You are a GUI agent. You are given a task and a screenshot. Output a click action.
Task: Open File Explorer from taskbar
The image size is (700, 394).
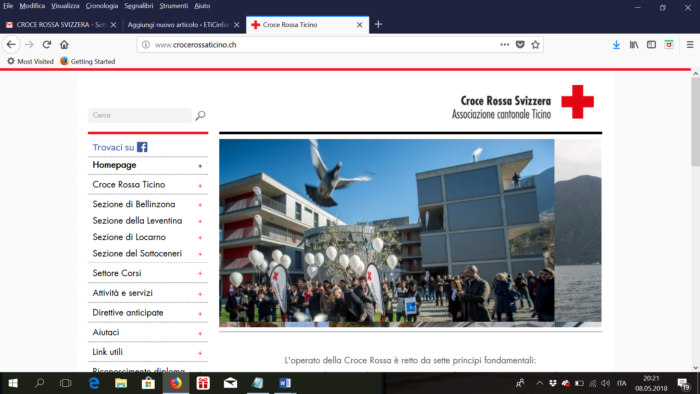coord(121,383)
